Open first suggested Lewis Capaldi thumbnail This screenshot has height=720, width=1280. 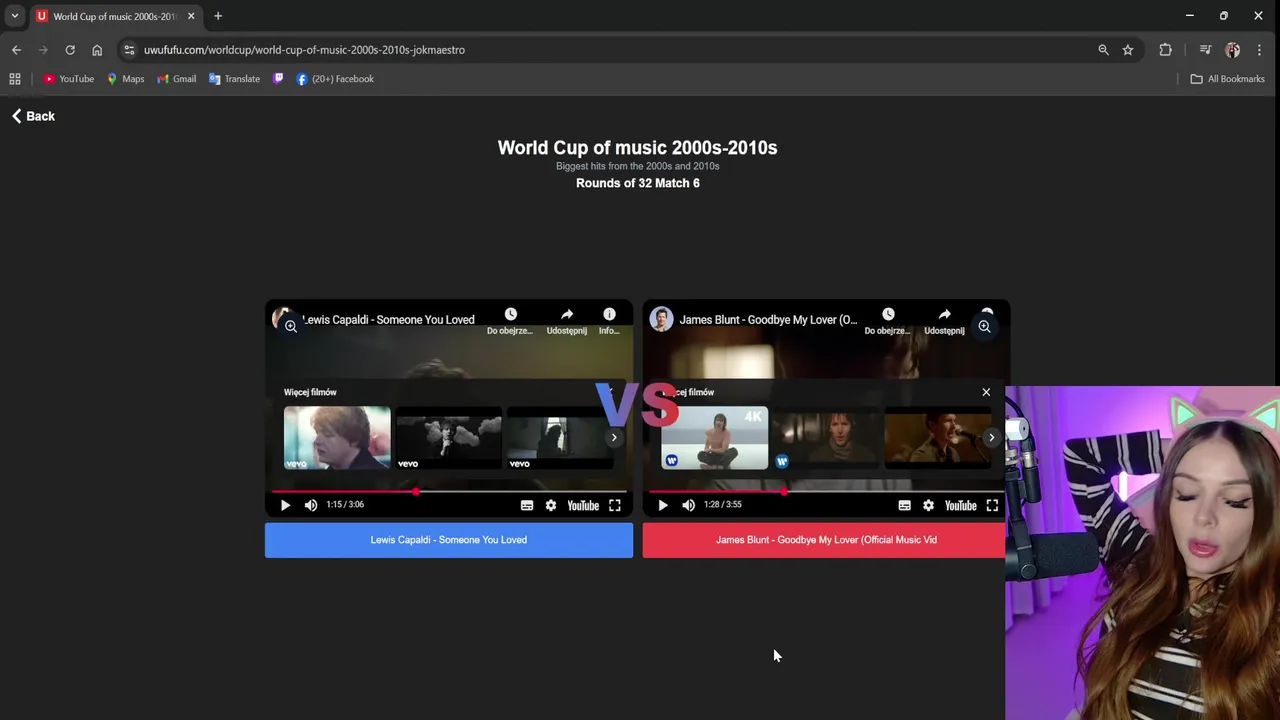pyautogui.click(x=337, y=437)
